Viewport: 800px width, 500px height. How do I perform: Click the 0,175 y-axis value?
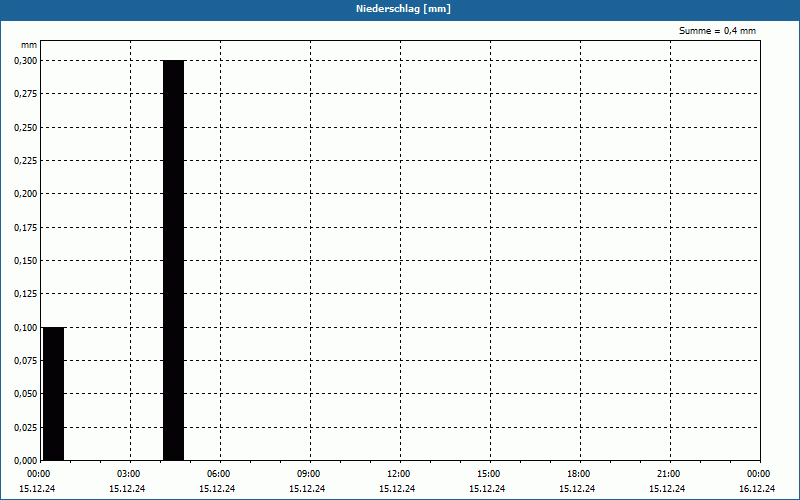(x=26, y=228)
